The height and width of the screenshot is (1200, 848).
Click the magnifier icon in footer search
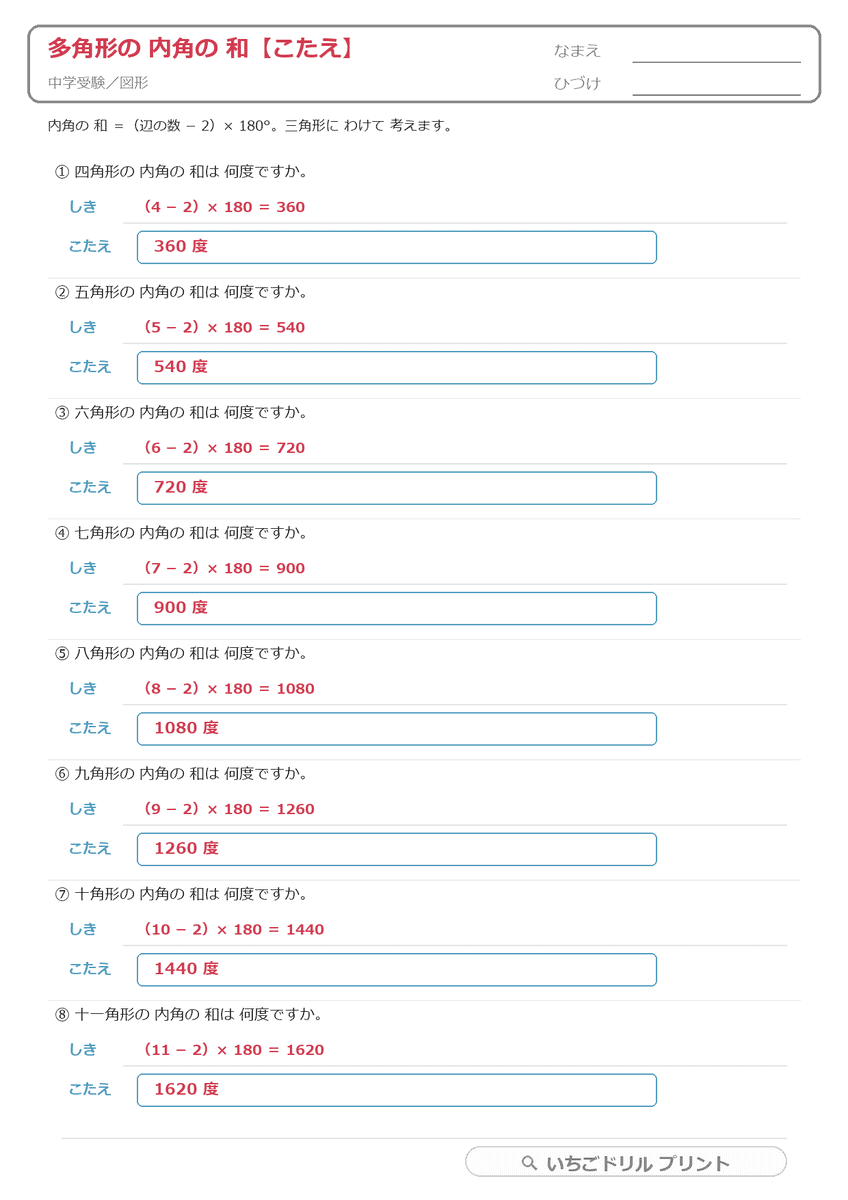click(x=530, y=1163)
